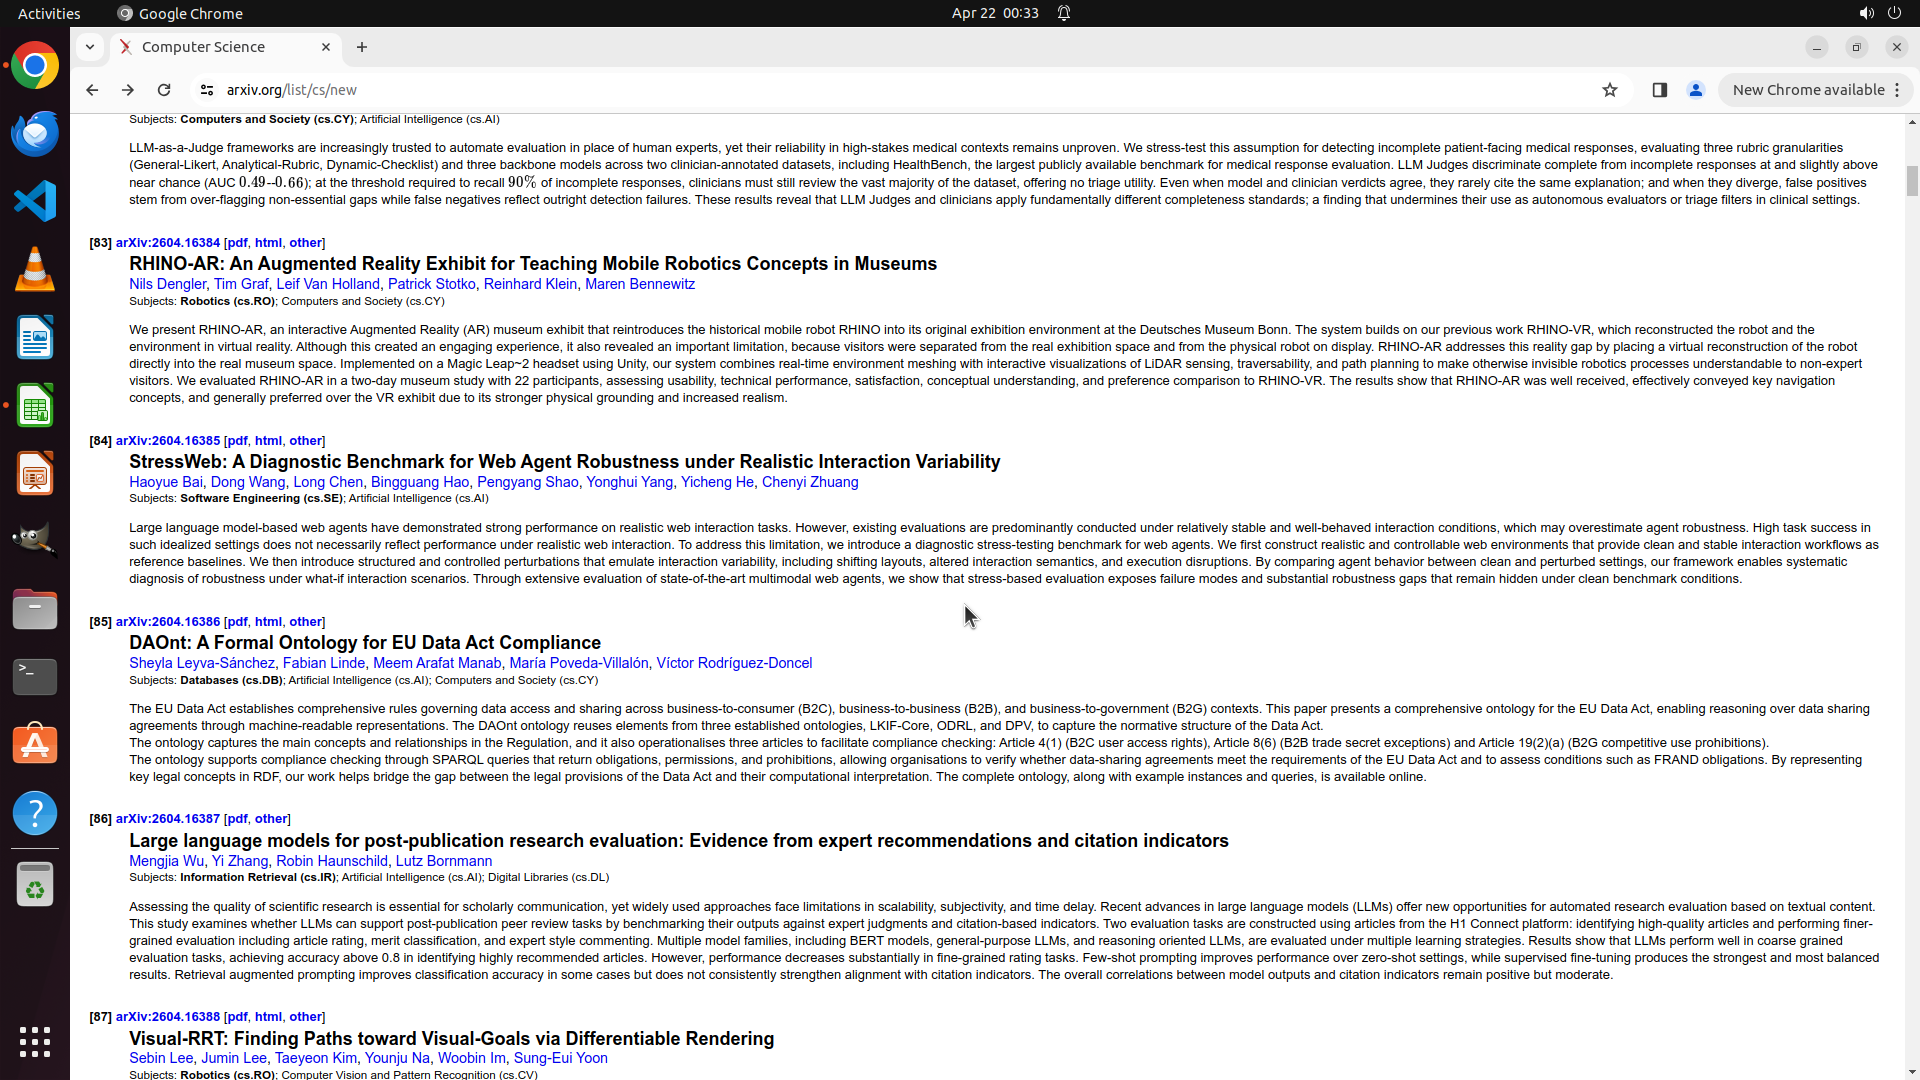1920x1080 pixels.
Task: Reload the arXiv page
Action: click(x=164, y=90)
